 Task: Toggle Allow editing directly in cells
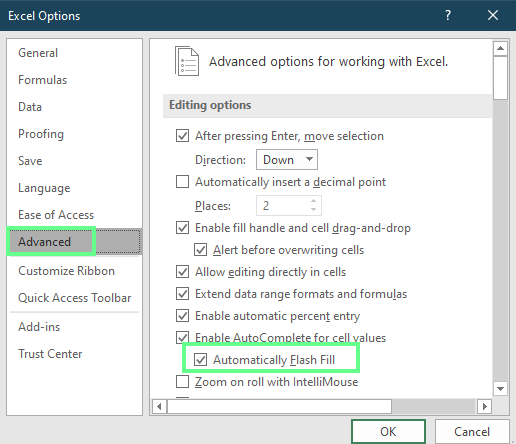pyautogui.click(x=182, y=272)
